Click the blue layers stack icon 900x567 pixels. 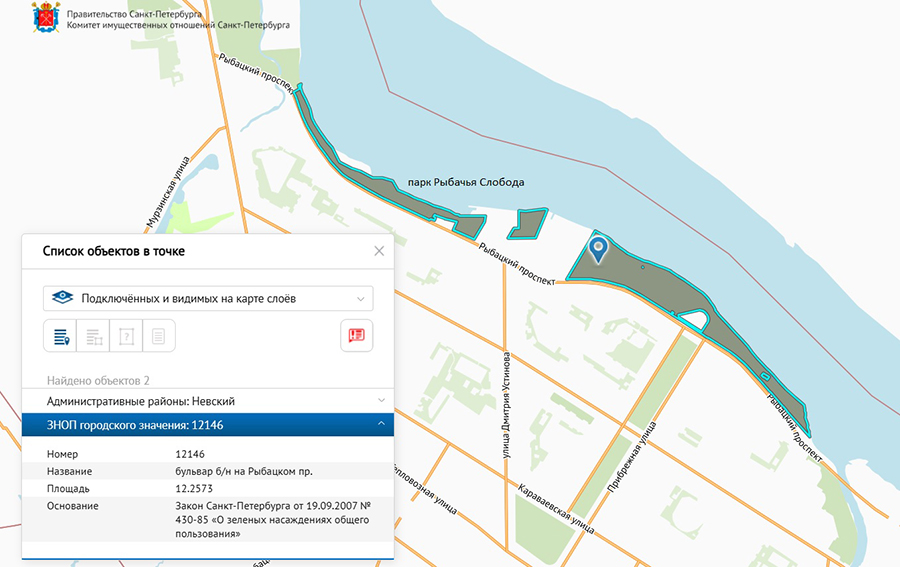62,298
